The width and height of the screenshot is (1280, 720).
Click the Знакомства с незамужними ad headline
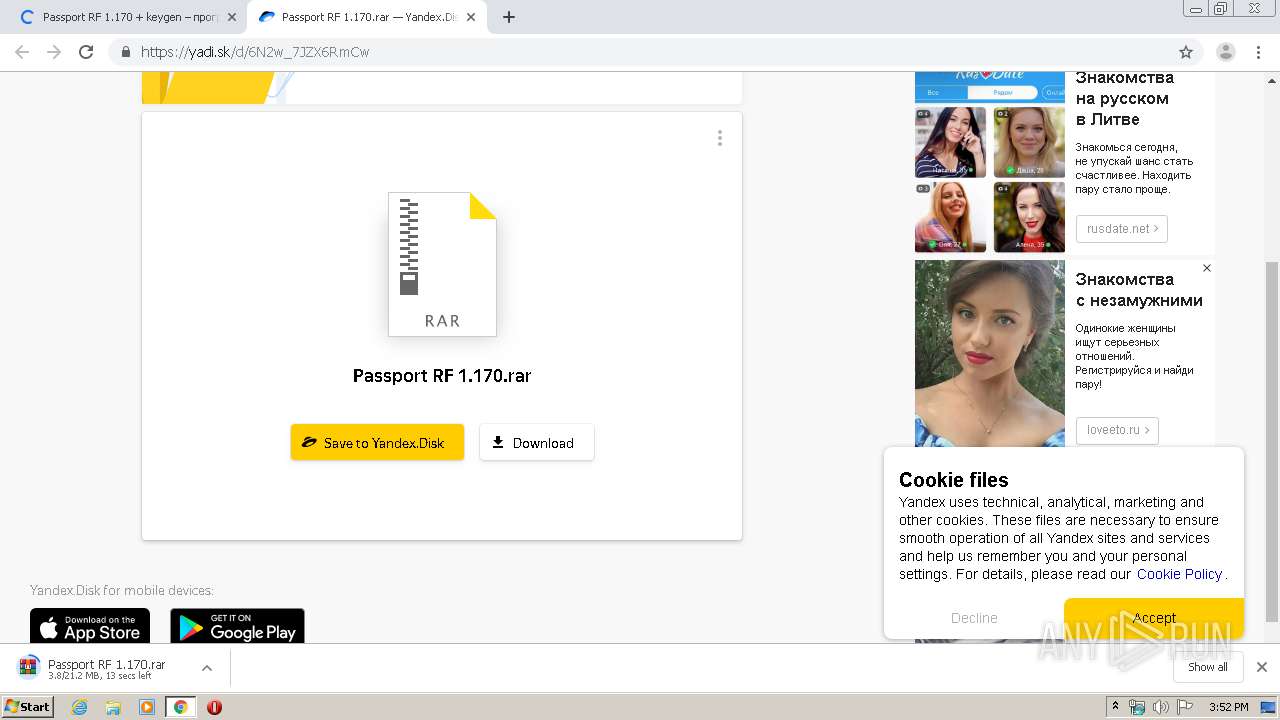(1139, 290)
